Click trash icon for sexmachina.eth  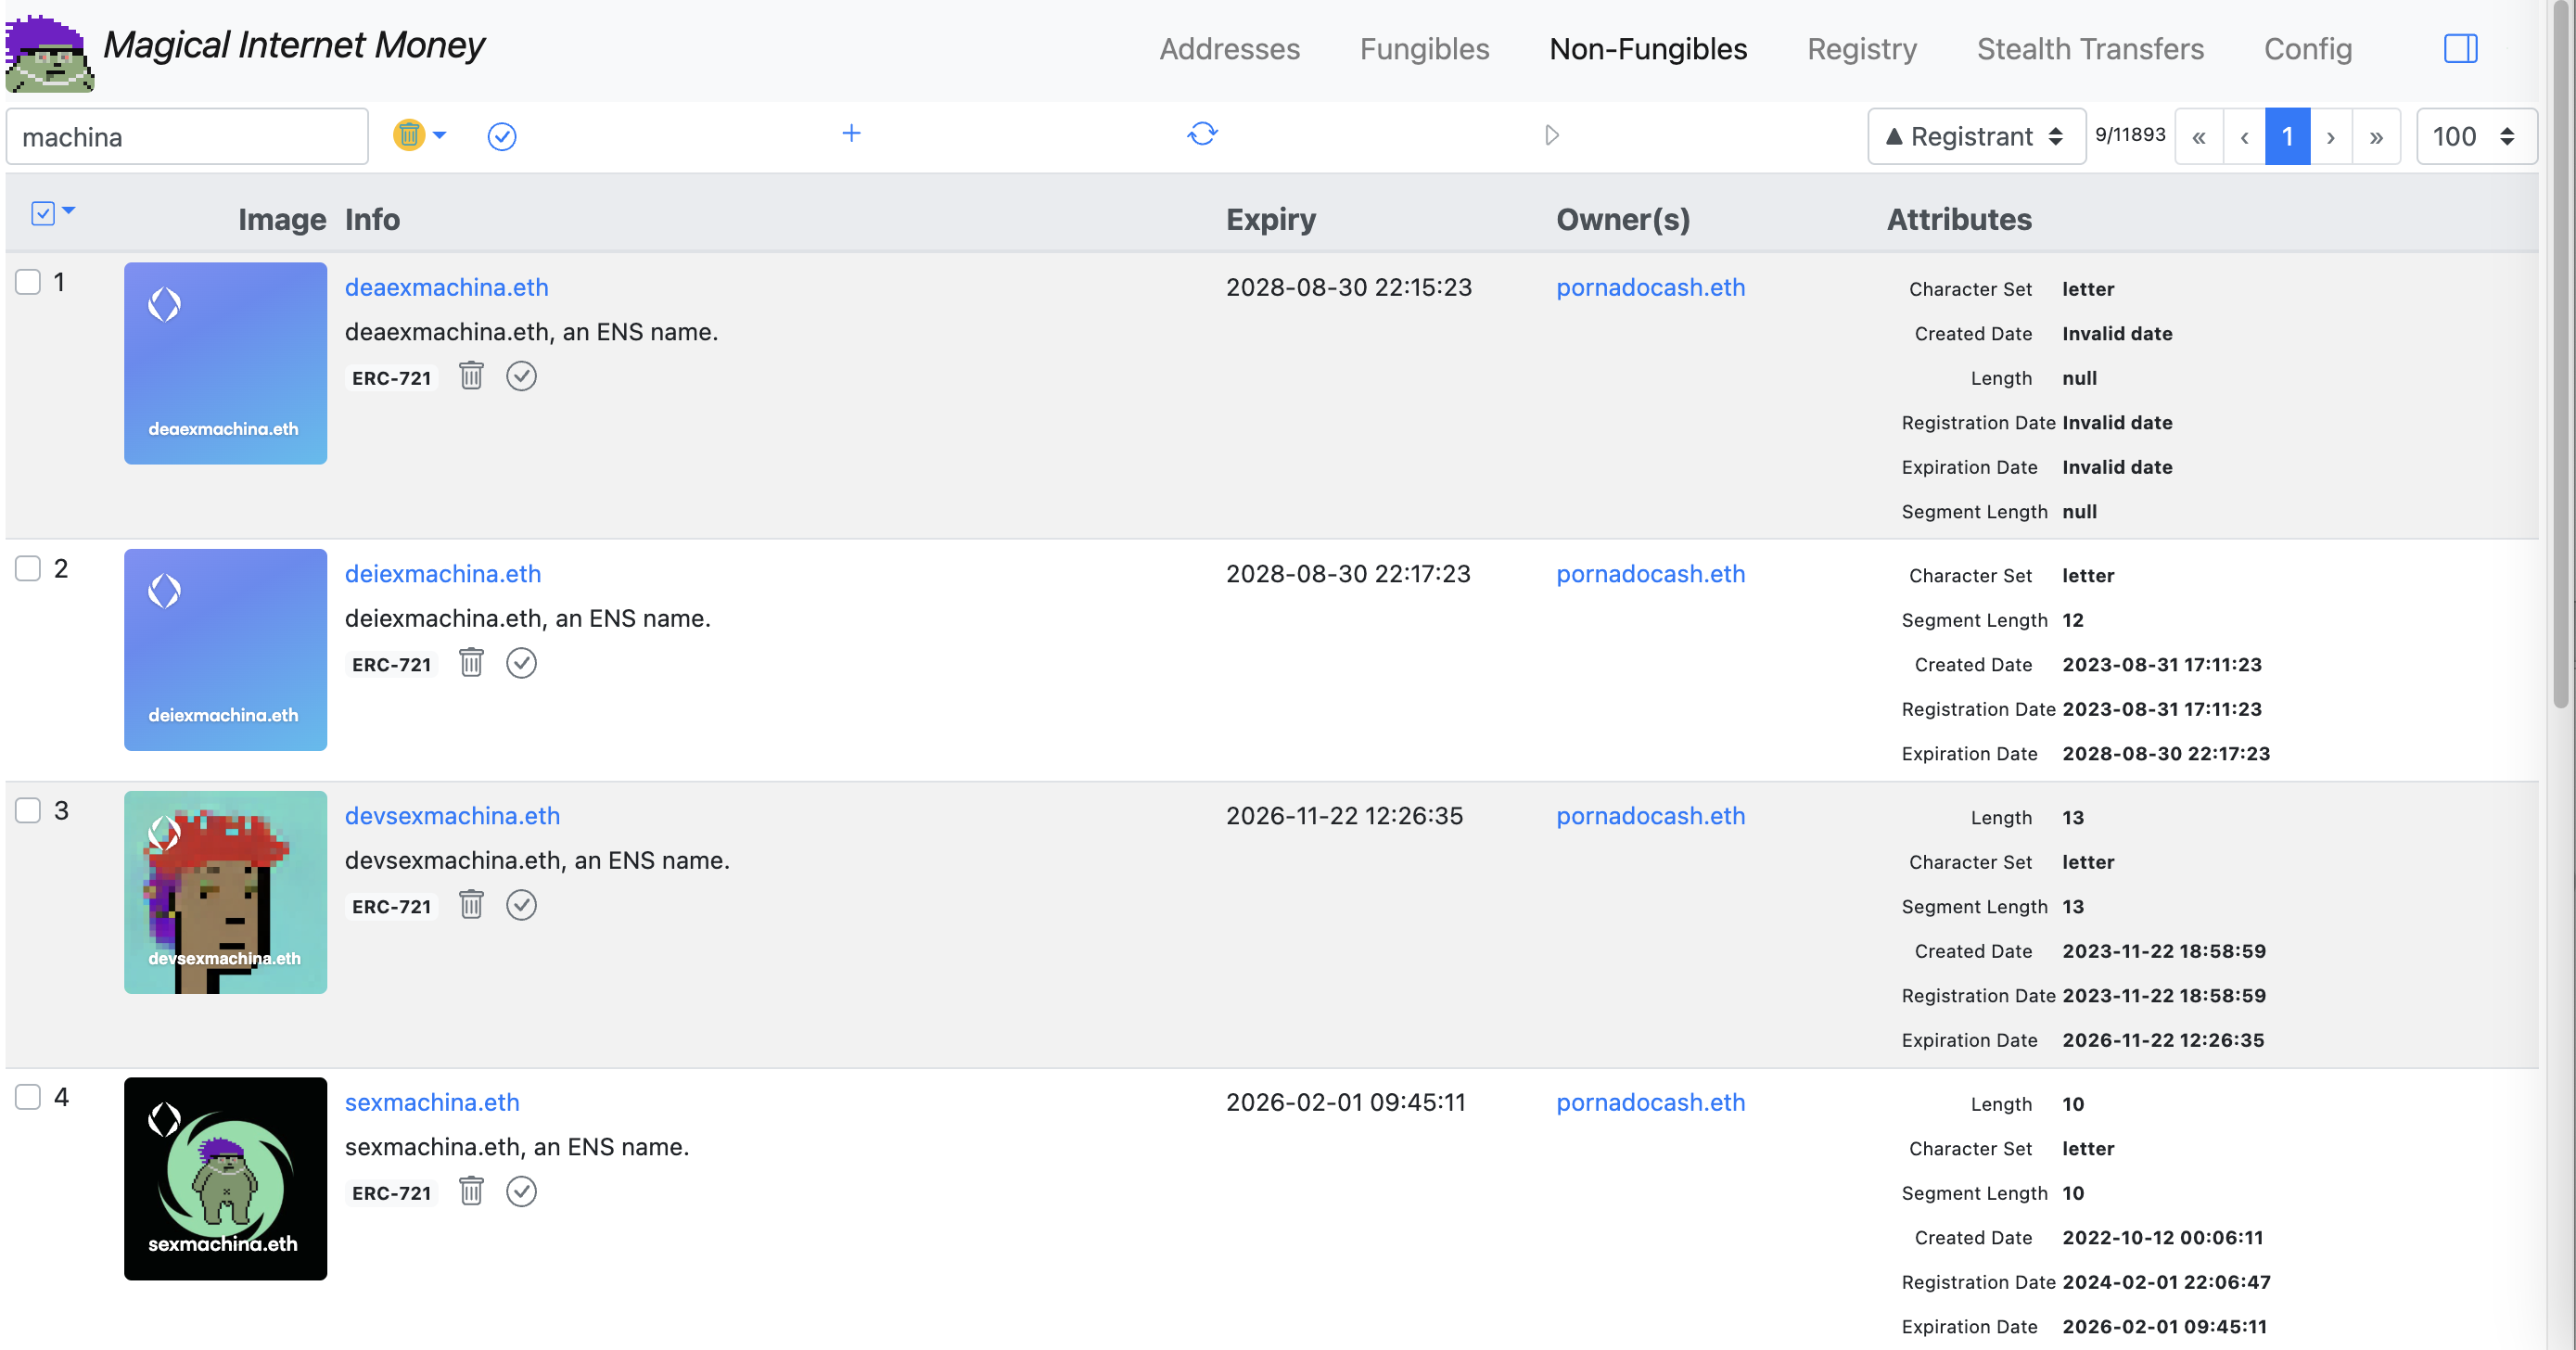pyautogui.click(x=471, y=1191)
